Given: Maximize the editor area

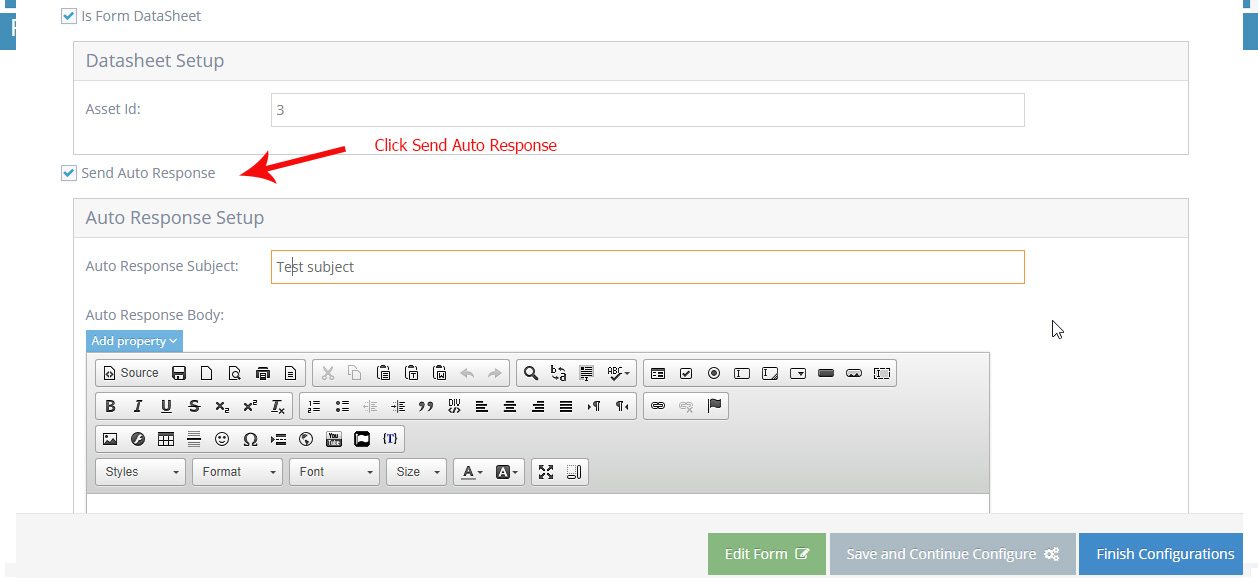Looking at the screenshot, I should (x=546, y=472).
